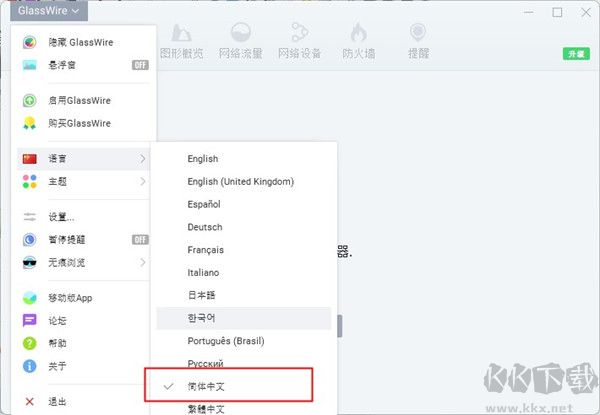This screenshot has width=600, height=415.
Task: Click the colorful theme (主题) dots icon
Action: pos(29,181)
